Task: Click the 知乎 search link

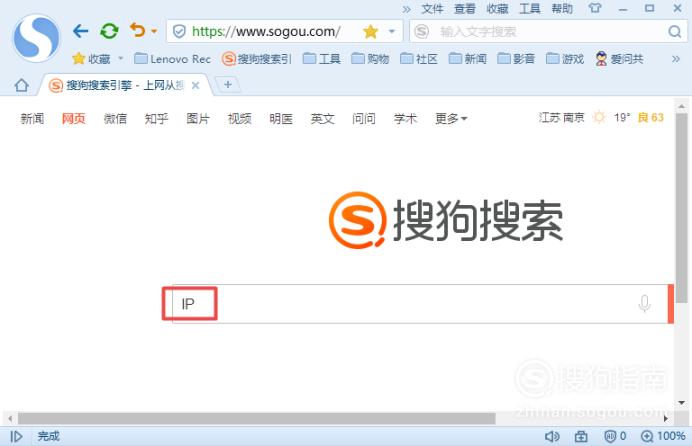Action: [x=156, y=119]
